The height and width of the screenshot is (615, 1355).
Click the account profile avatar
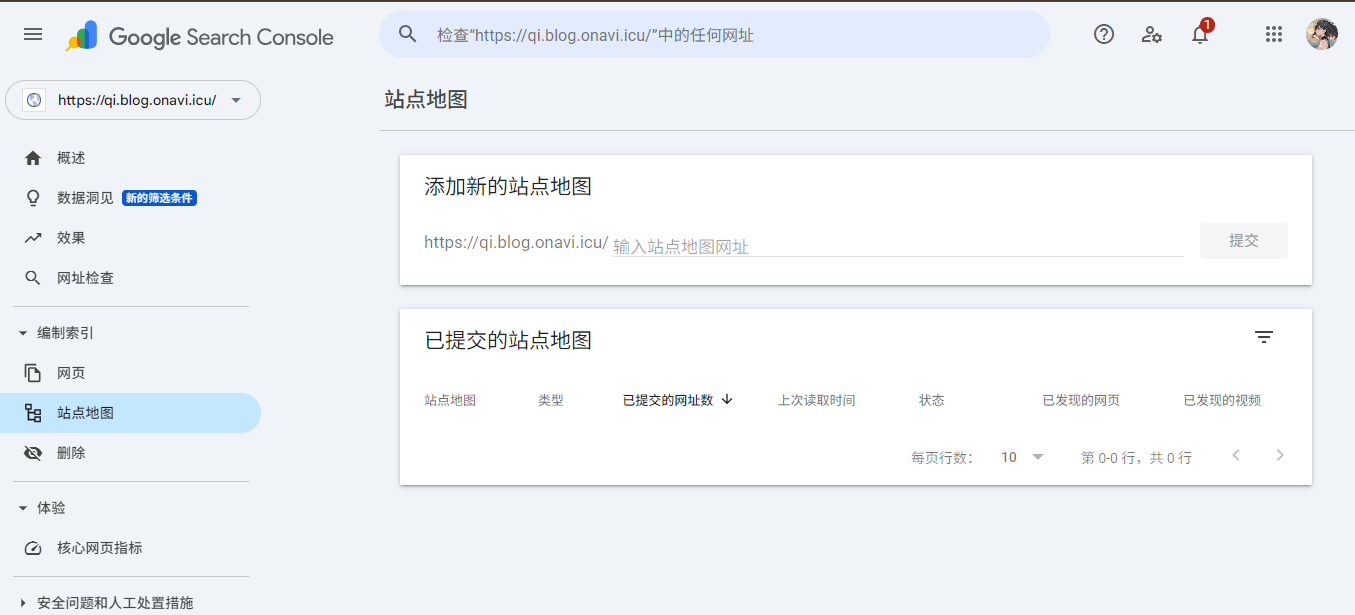[1321, 35]
